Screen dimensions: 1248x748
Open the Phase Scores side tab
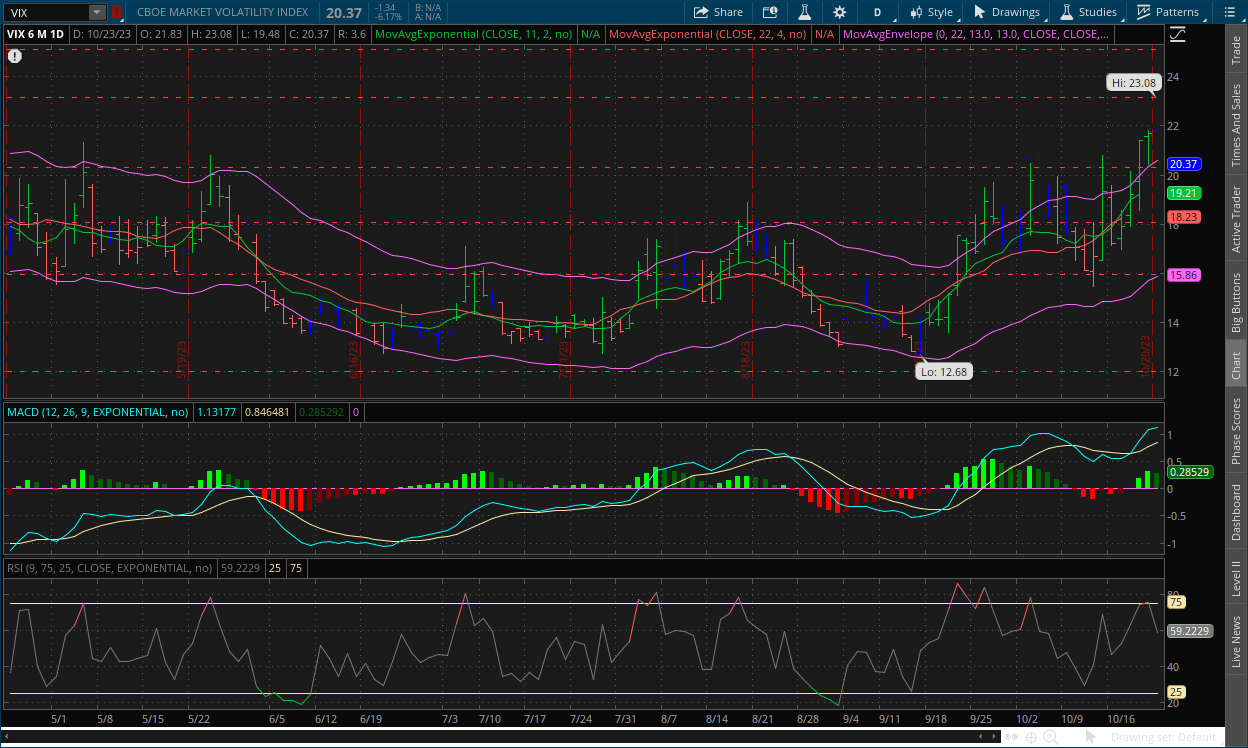[x=1237, y=432]
